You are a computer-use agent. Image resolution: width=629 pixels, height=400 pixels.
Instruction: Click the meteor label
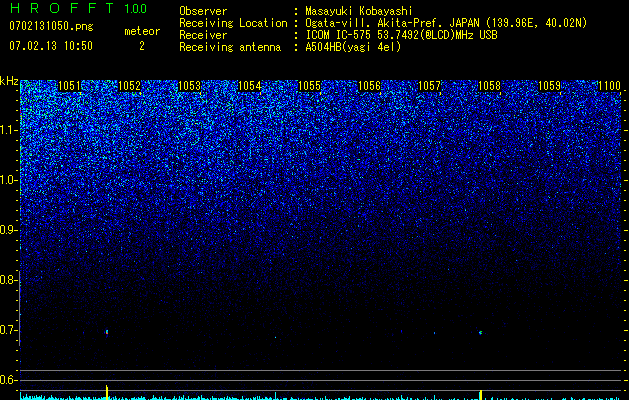coord(142,31)
